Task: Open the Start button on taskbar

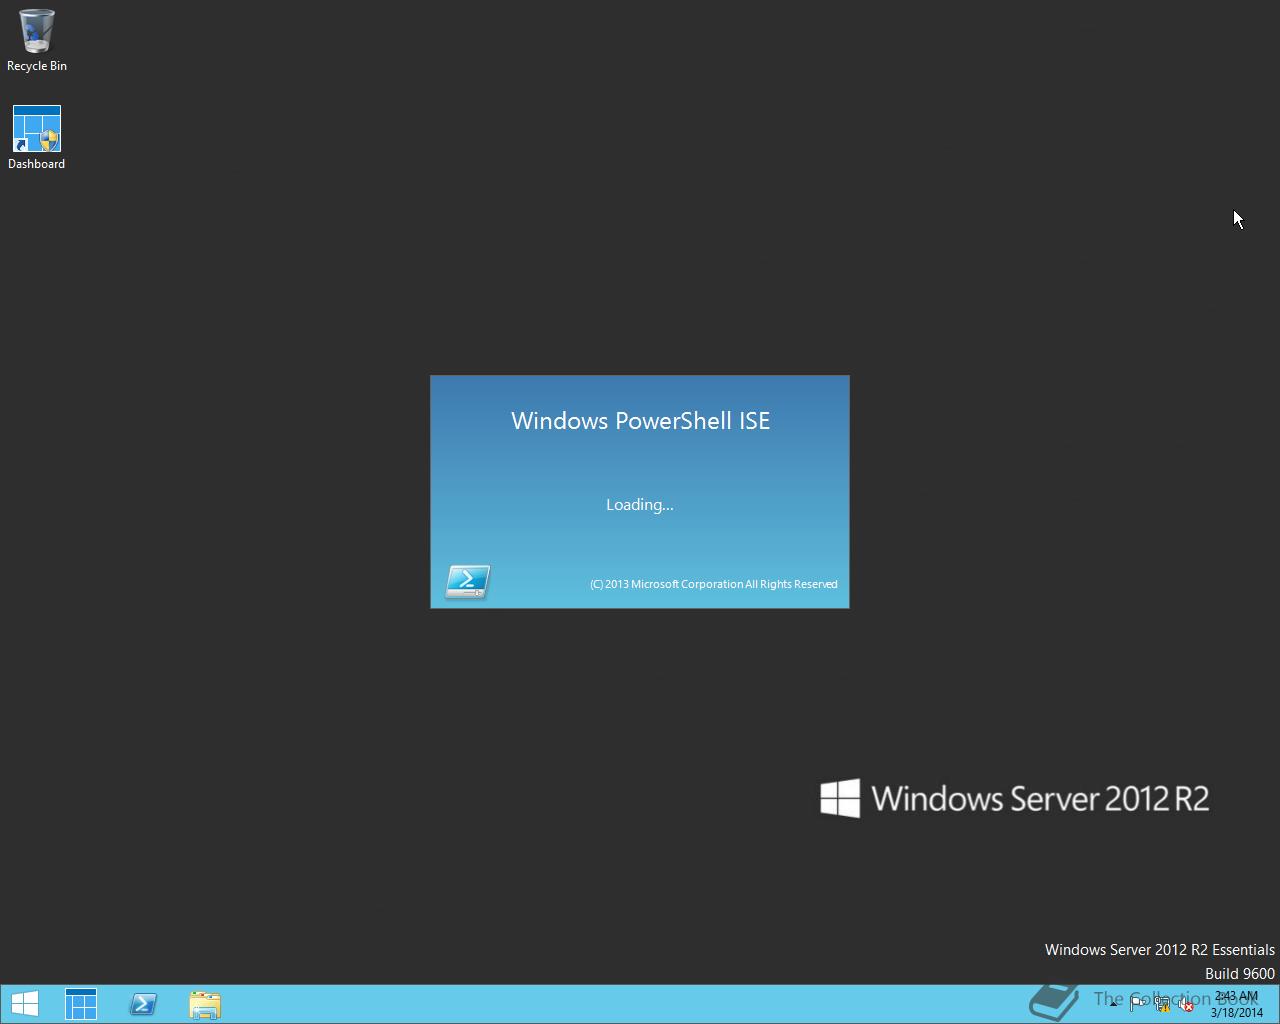Action: [24, 1004]
